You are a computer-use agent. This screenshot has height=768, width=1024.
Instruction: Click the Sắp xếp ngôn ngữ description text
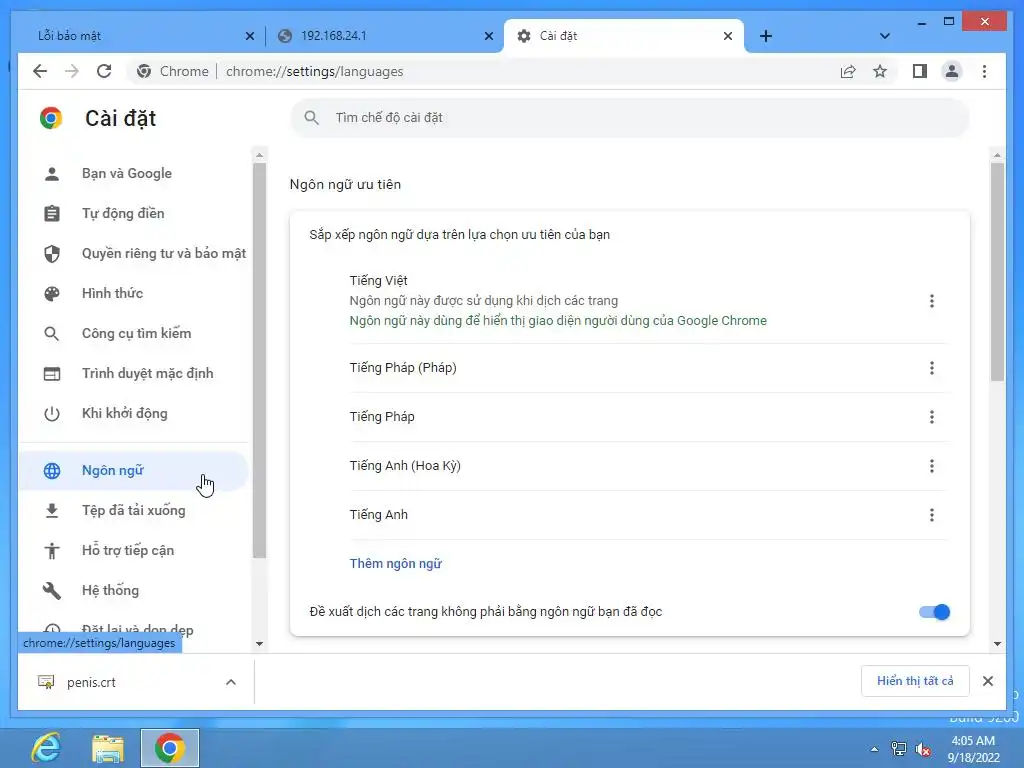click(460, 234)
